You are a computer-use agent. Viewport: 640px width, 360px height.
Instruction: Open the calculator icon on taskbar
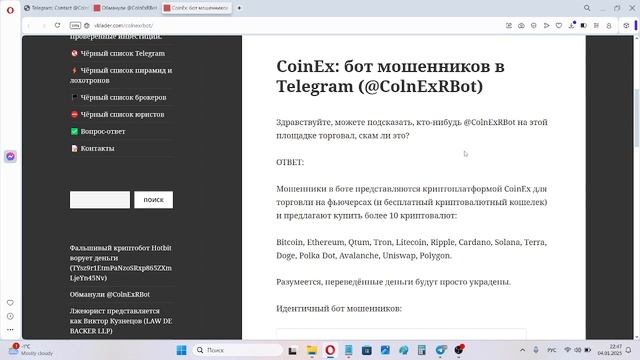pyautogui.click(x=422, y=350)
